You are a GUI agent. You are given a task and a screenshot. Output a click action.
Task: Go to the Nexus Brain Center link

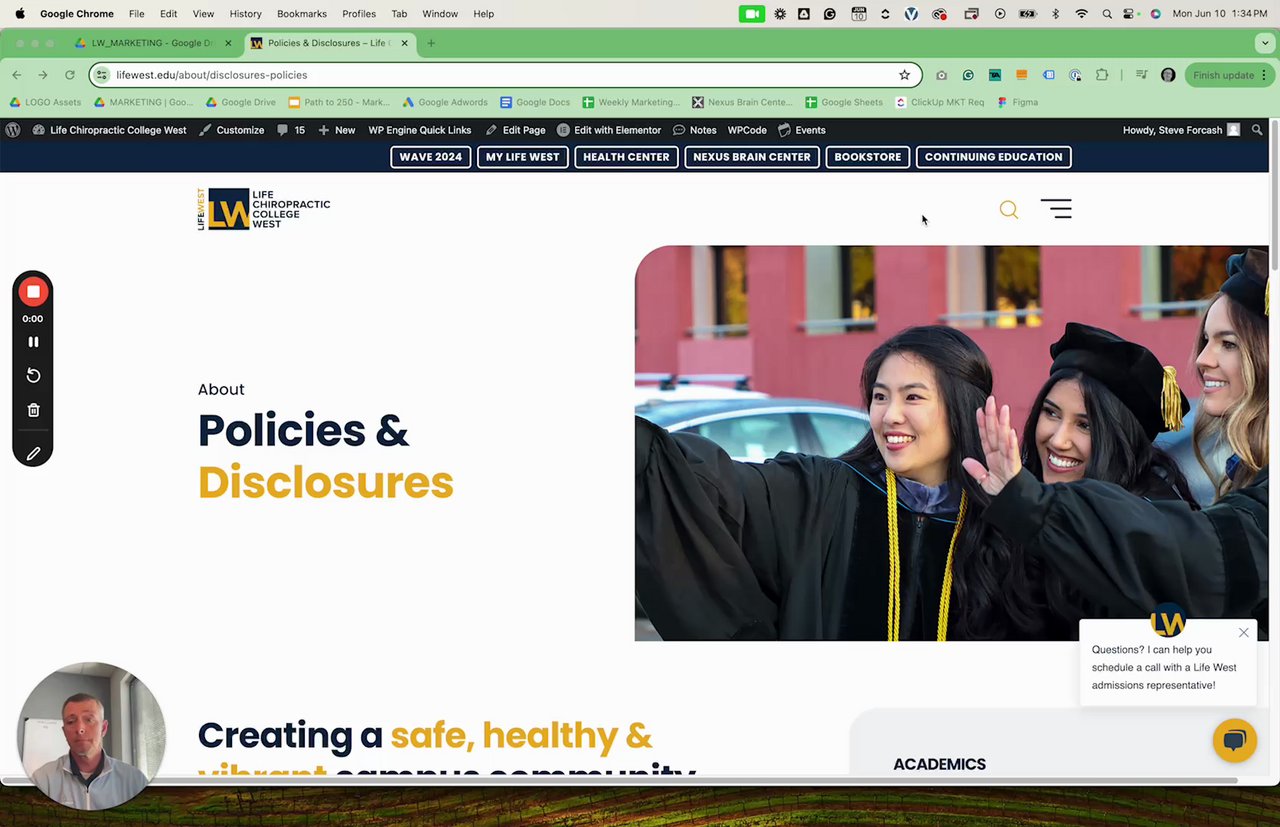[752, 157]
